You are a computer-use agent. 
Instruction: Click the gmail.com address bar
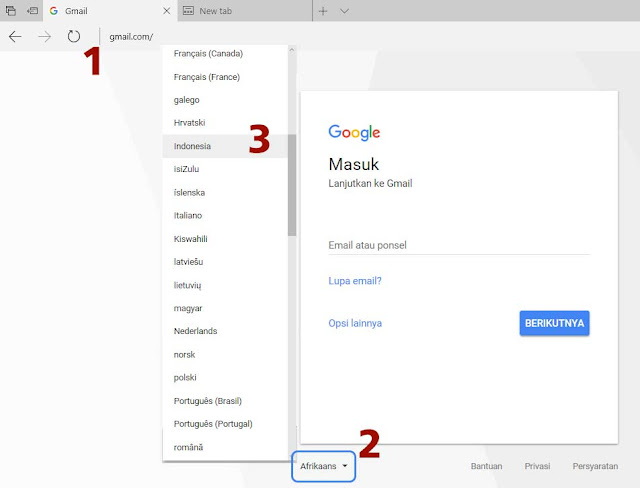point(131,37)
